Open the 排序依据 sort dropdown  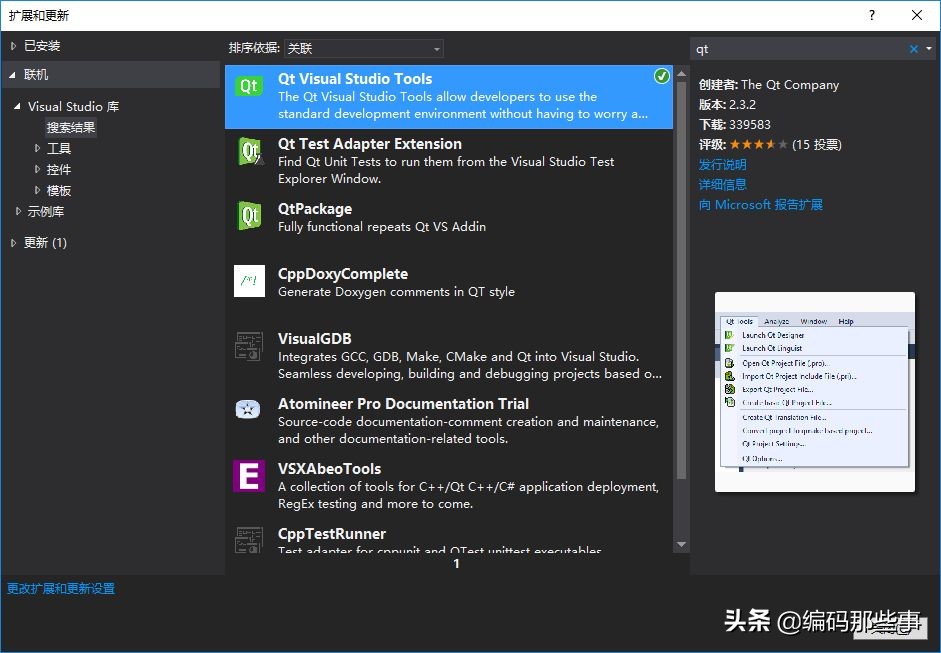coord(437,48)
